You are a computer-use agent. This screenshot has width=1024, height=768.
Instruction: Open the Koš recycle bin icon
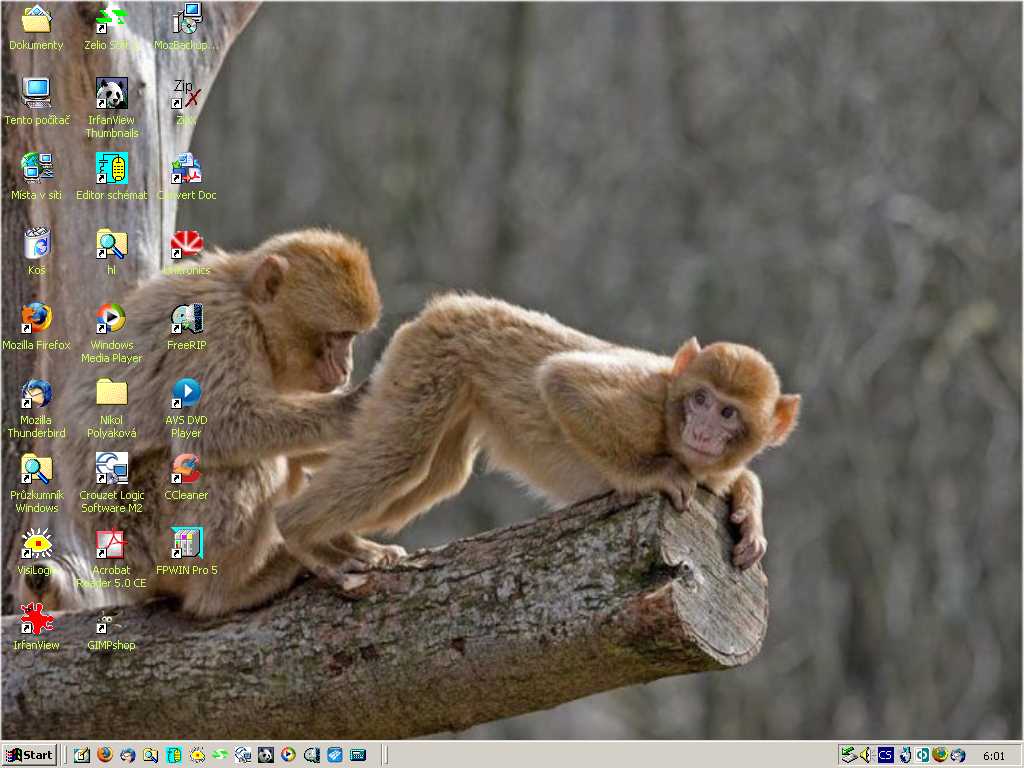tap(37, 243)
